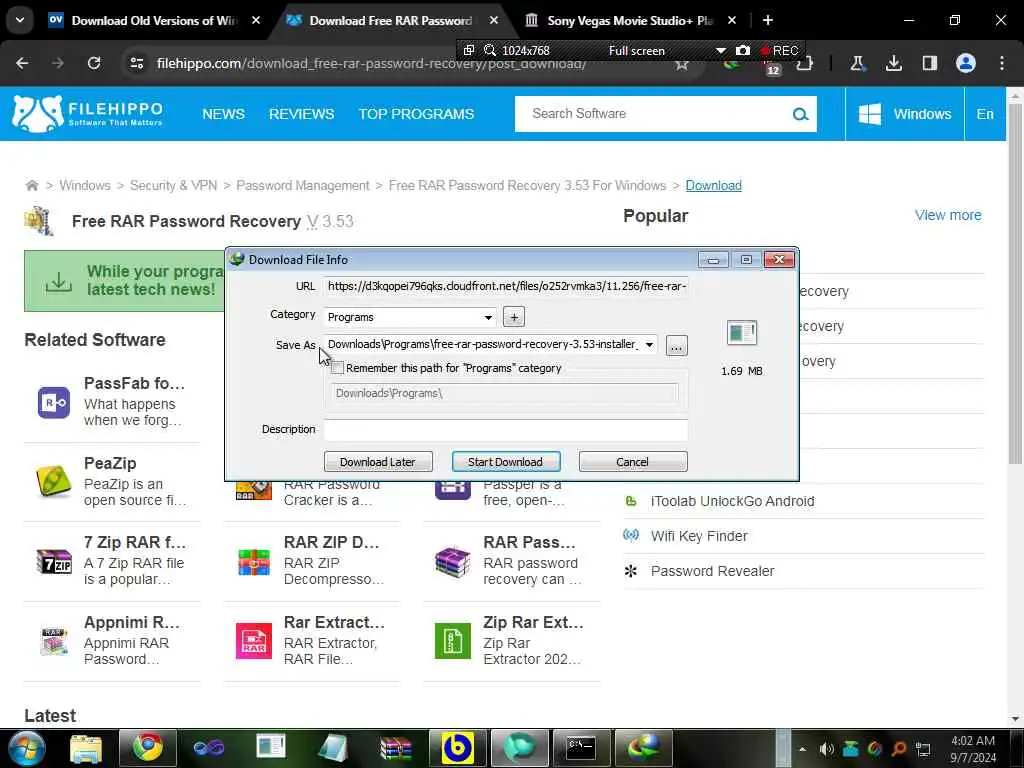The width and height of the screenshot is (1024, 768).
Task: Click the URL field in dialog
Action: (x=505, y=286)
